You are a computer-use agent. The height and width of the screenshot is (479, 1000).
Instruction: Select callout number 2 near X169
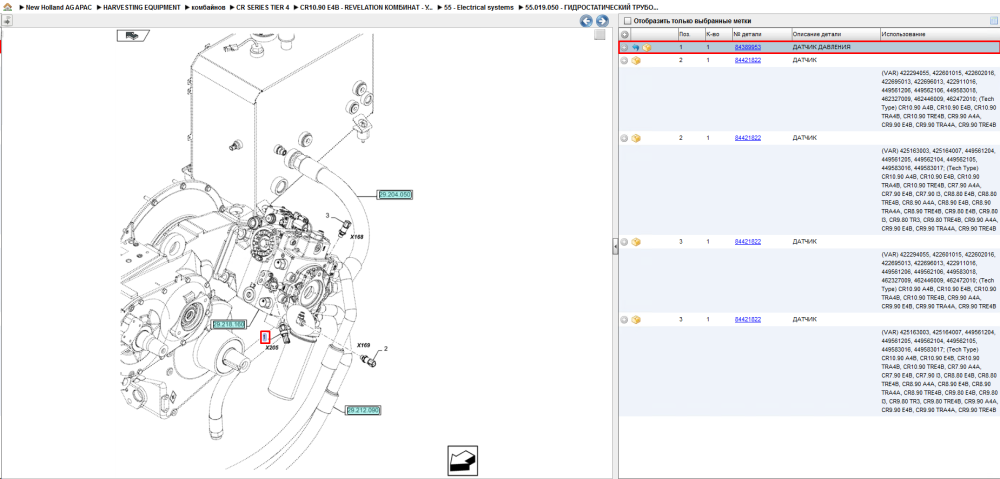pyautogui.click(x=385, y=349)
